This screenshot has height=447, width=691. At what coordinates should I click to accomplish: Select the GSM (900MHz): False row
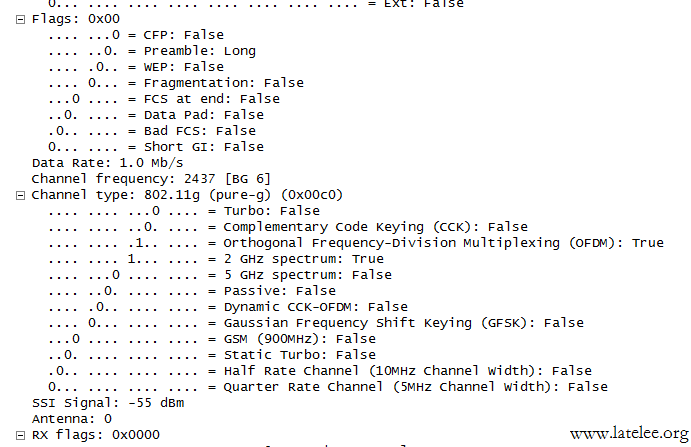(x=212, y=339)
